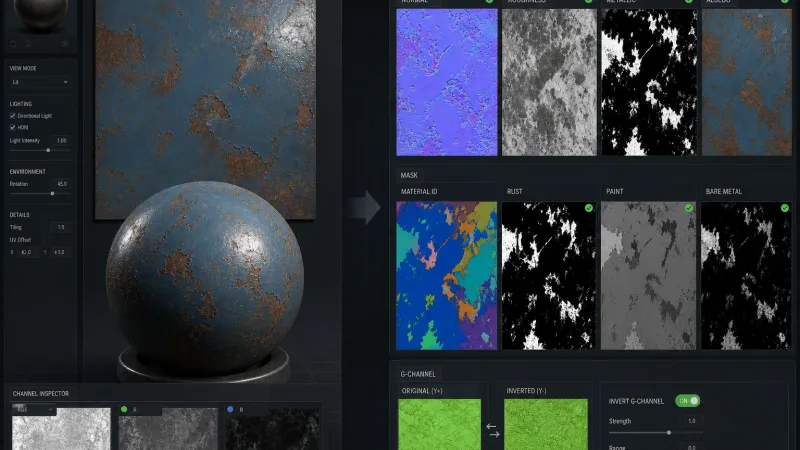This screenshot has width=800, height=450.
Task: Select the Albedo map thumbnail
Action: coord(746,82)
